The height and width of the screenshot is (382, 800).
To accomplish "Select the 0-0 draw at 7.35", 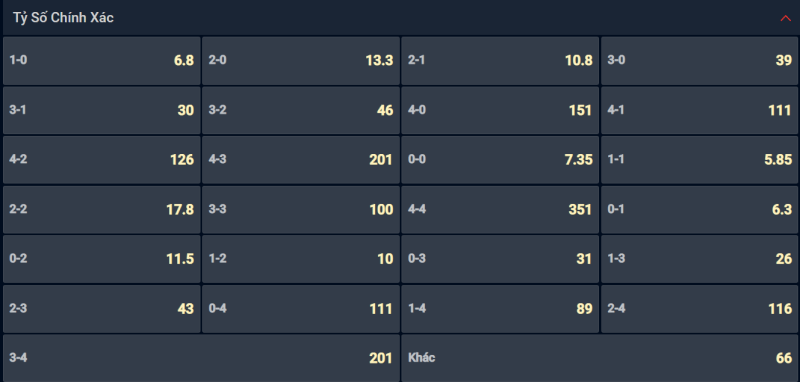I will (500, 160).
